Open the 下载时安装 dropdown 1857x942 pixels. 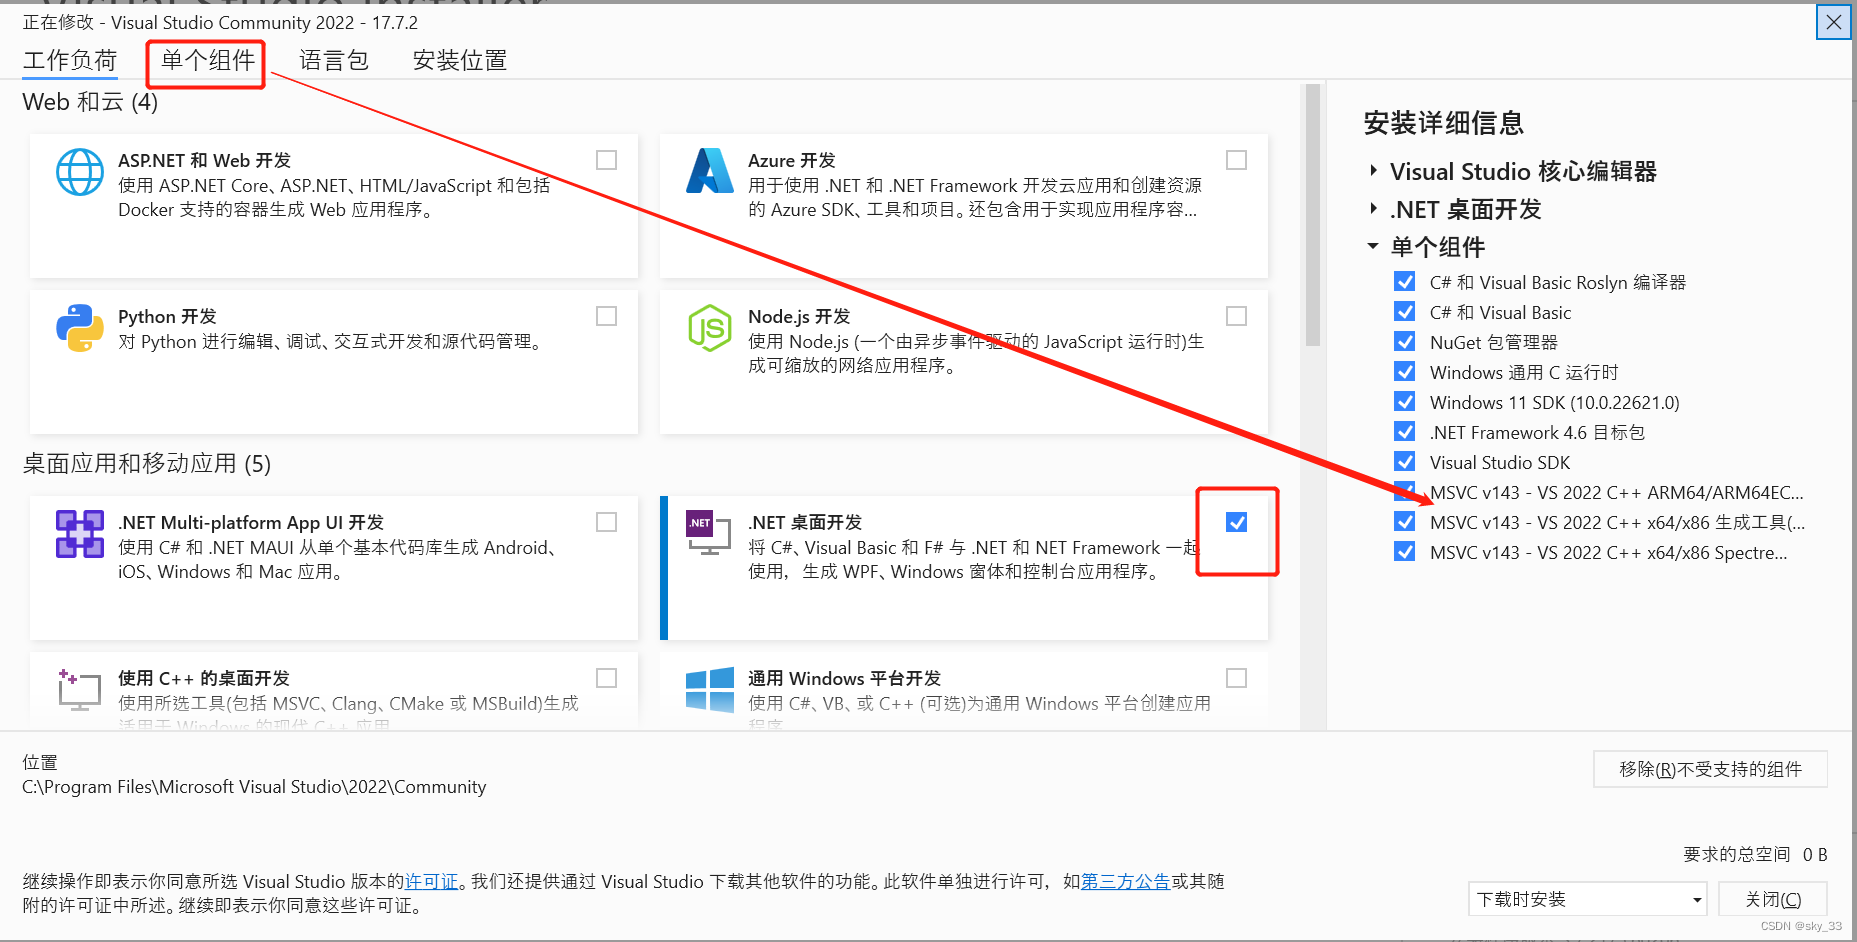click(x=1586, y=898)
